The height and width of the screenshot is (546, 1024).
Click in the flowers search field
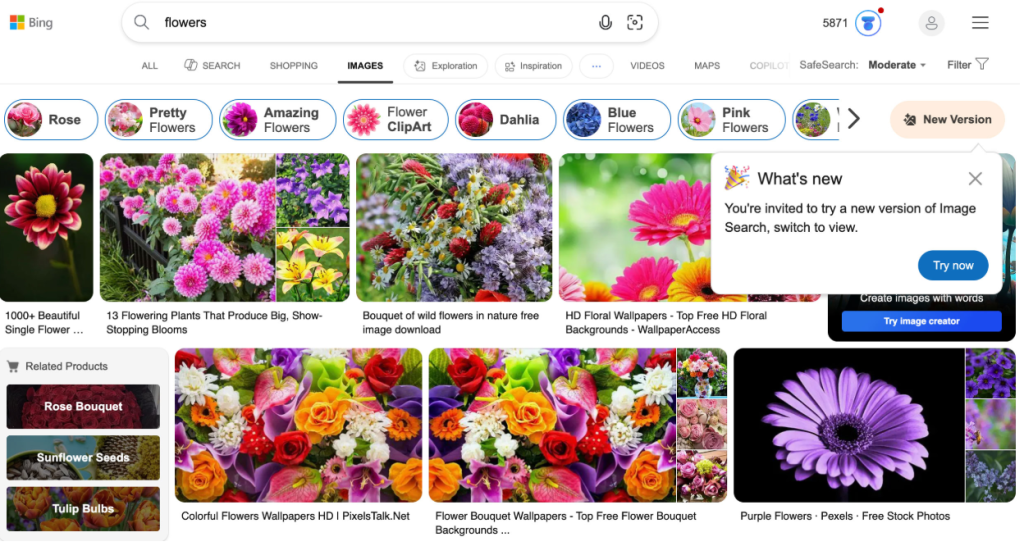[x=370, y=23]
